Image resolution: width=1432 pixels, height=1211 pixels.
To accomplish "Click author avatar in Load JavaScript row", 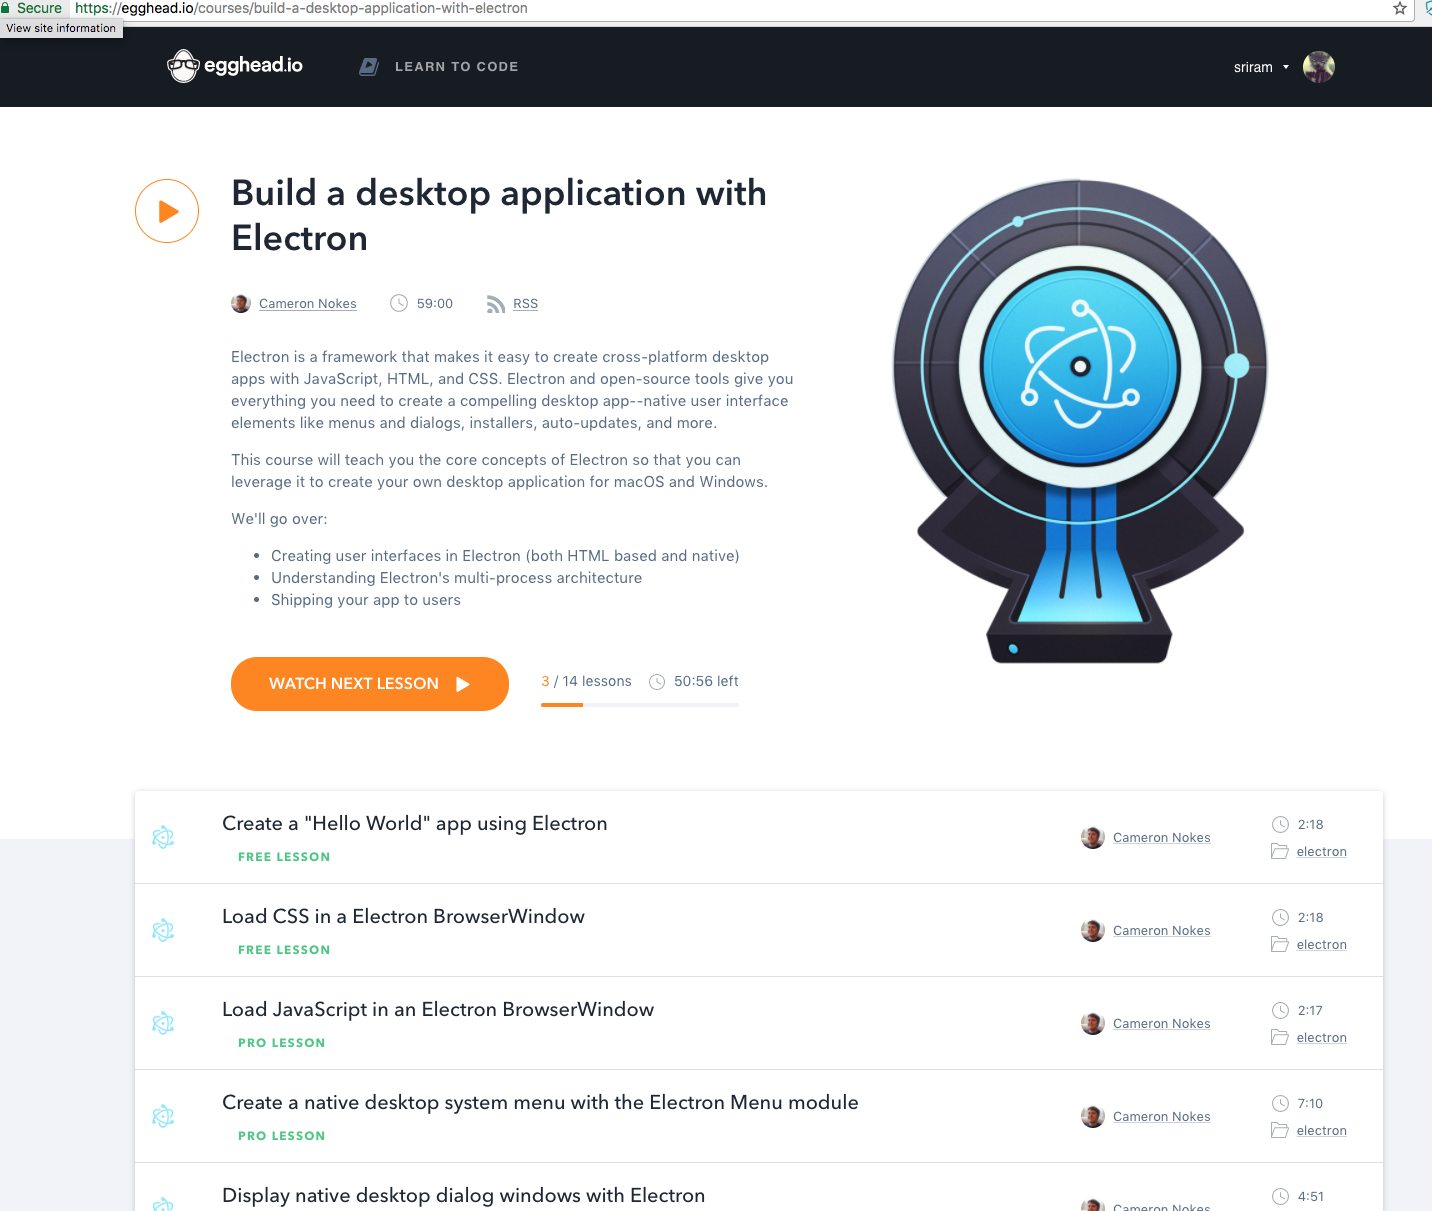I will 1093,1024.
